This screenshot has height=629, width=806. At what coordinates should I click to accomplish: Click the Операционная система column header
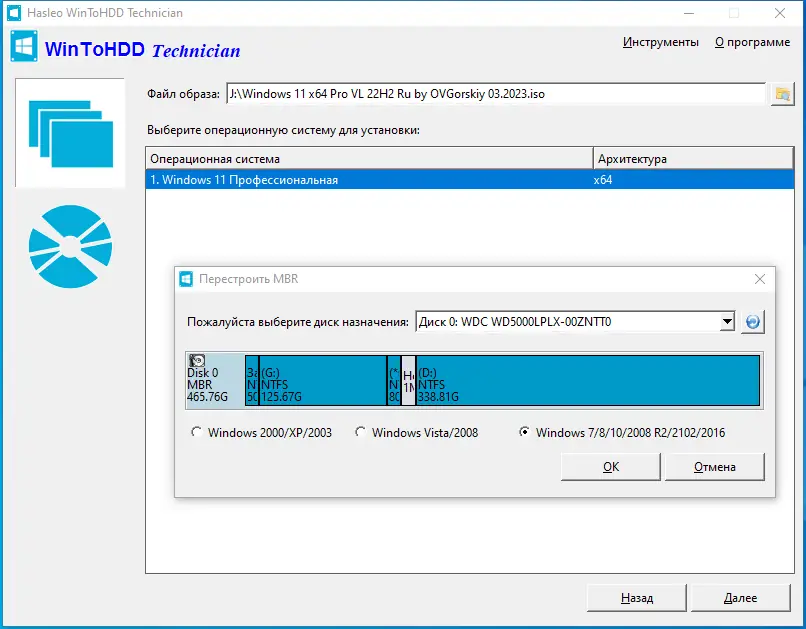pyautogui.click(x=369, y=159)
